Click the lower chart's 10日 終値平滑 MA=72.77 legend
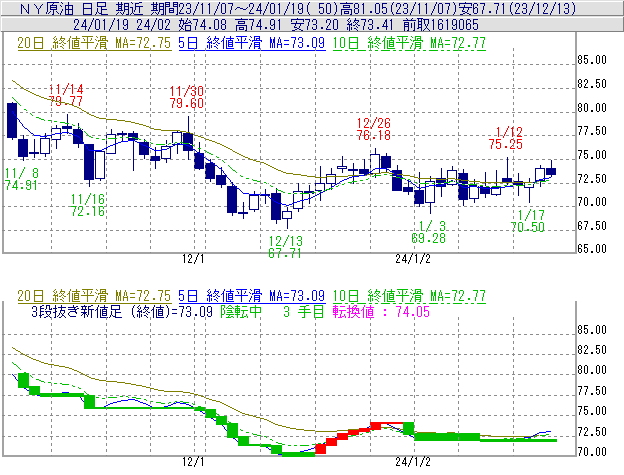Screen dimensions: 624x475 [409, 296]
